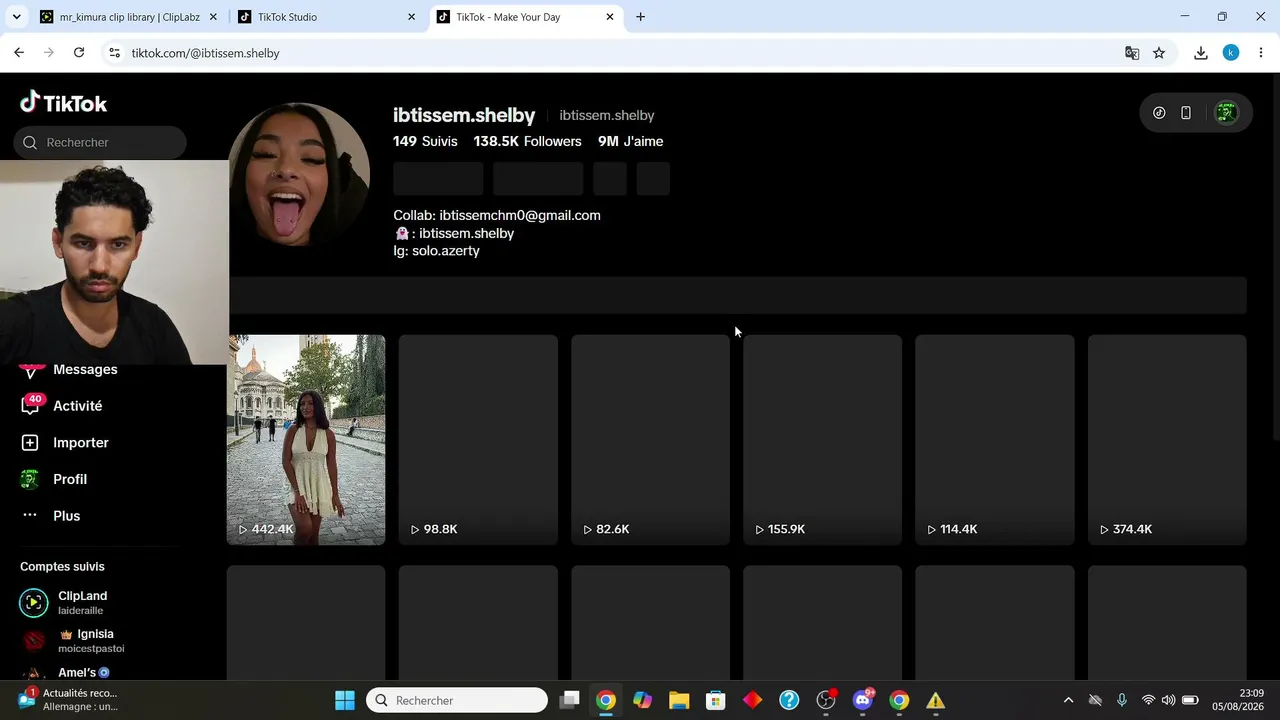Click the 149 Suivis count
The image size is (1280, 720).
pyautogui.click(x=425, y=142)
